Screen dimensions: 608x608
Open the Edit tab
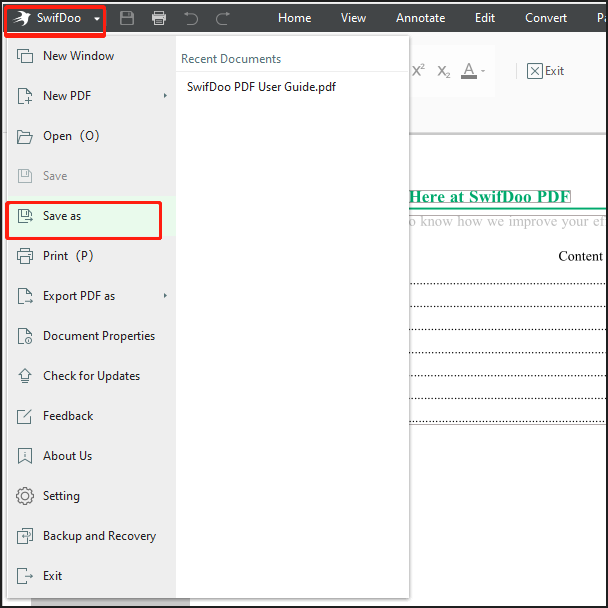pyautogui.click(x=485, y=18)
